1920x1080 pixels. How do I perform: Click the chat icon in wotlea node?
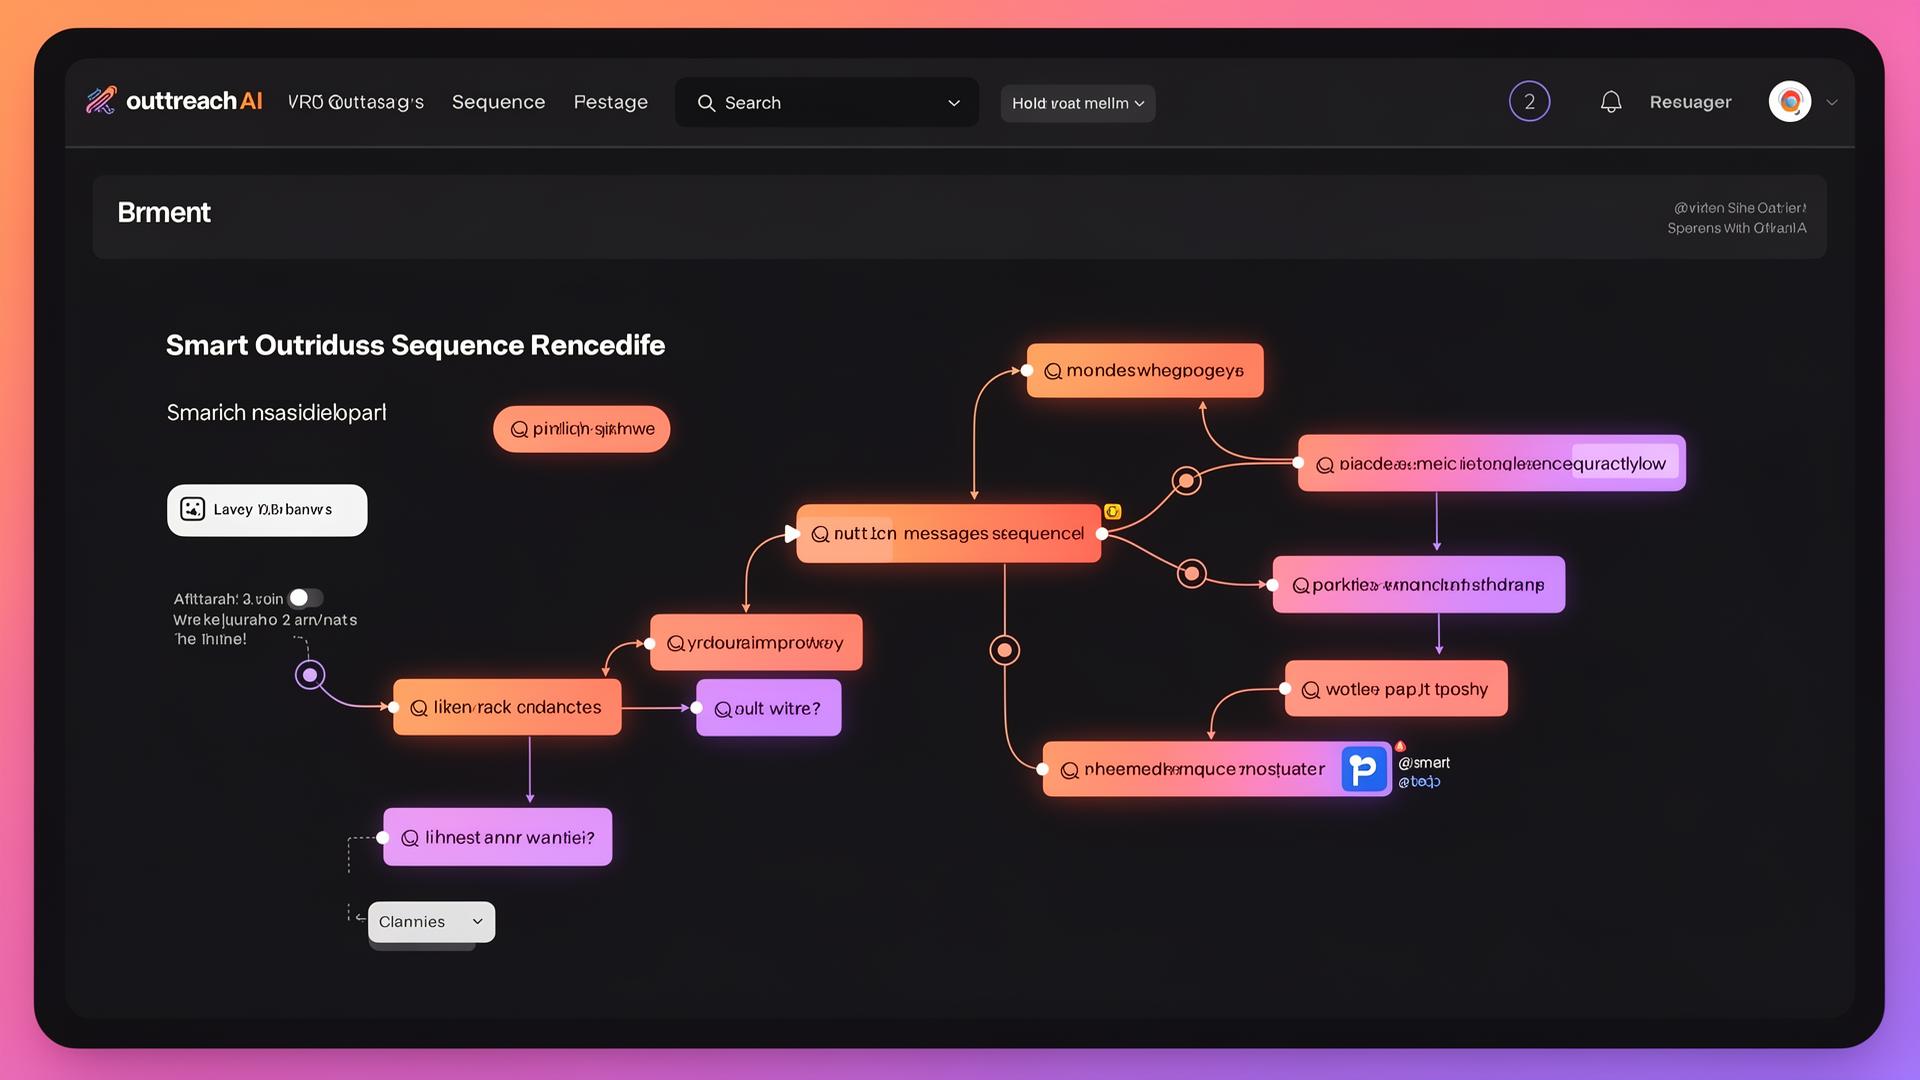1311,690
